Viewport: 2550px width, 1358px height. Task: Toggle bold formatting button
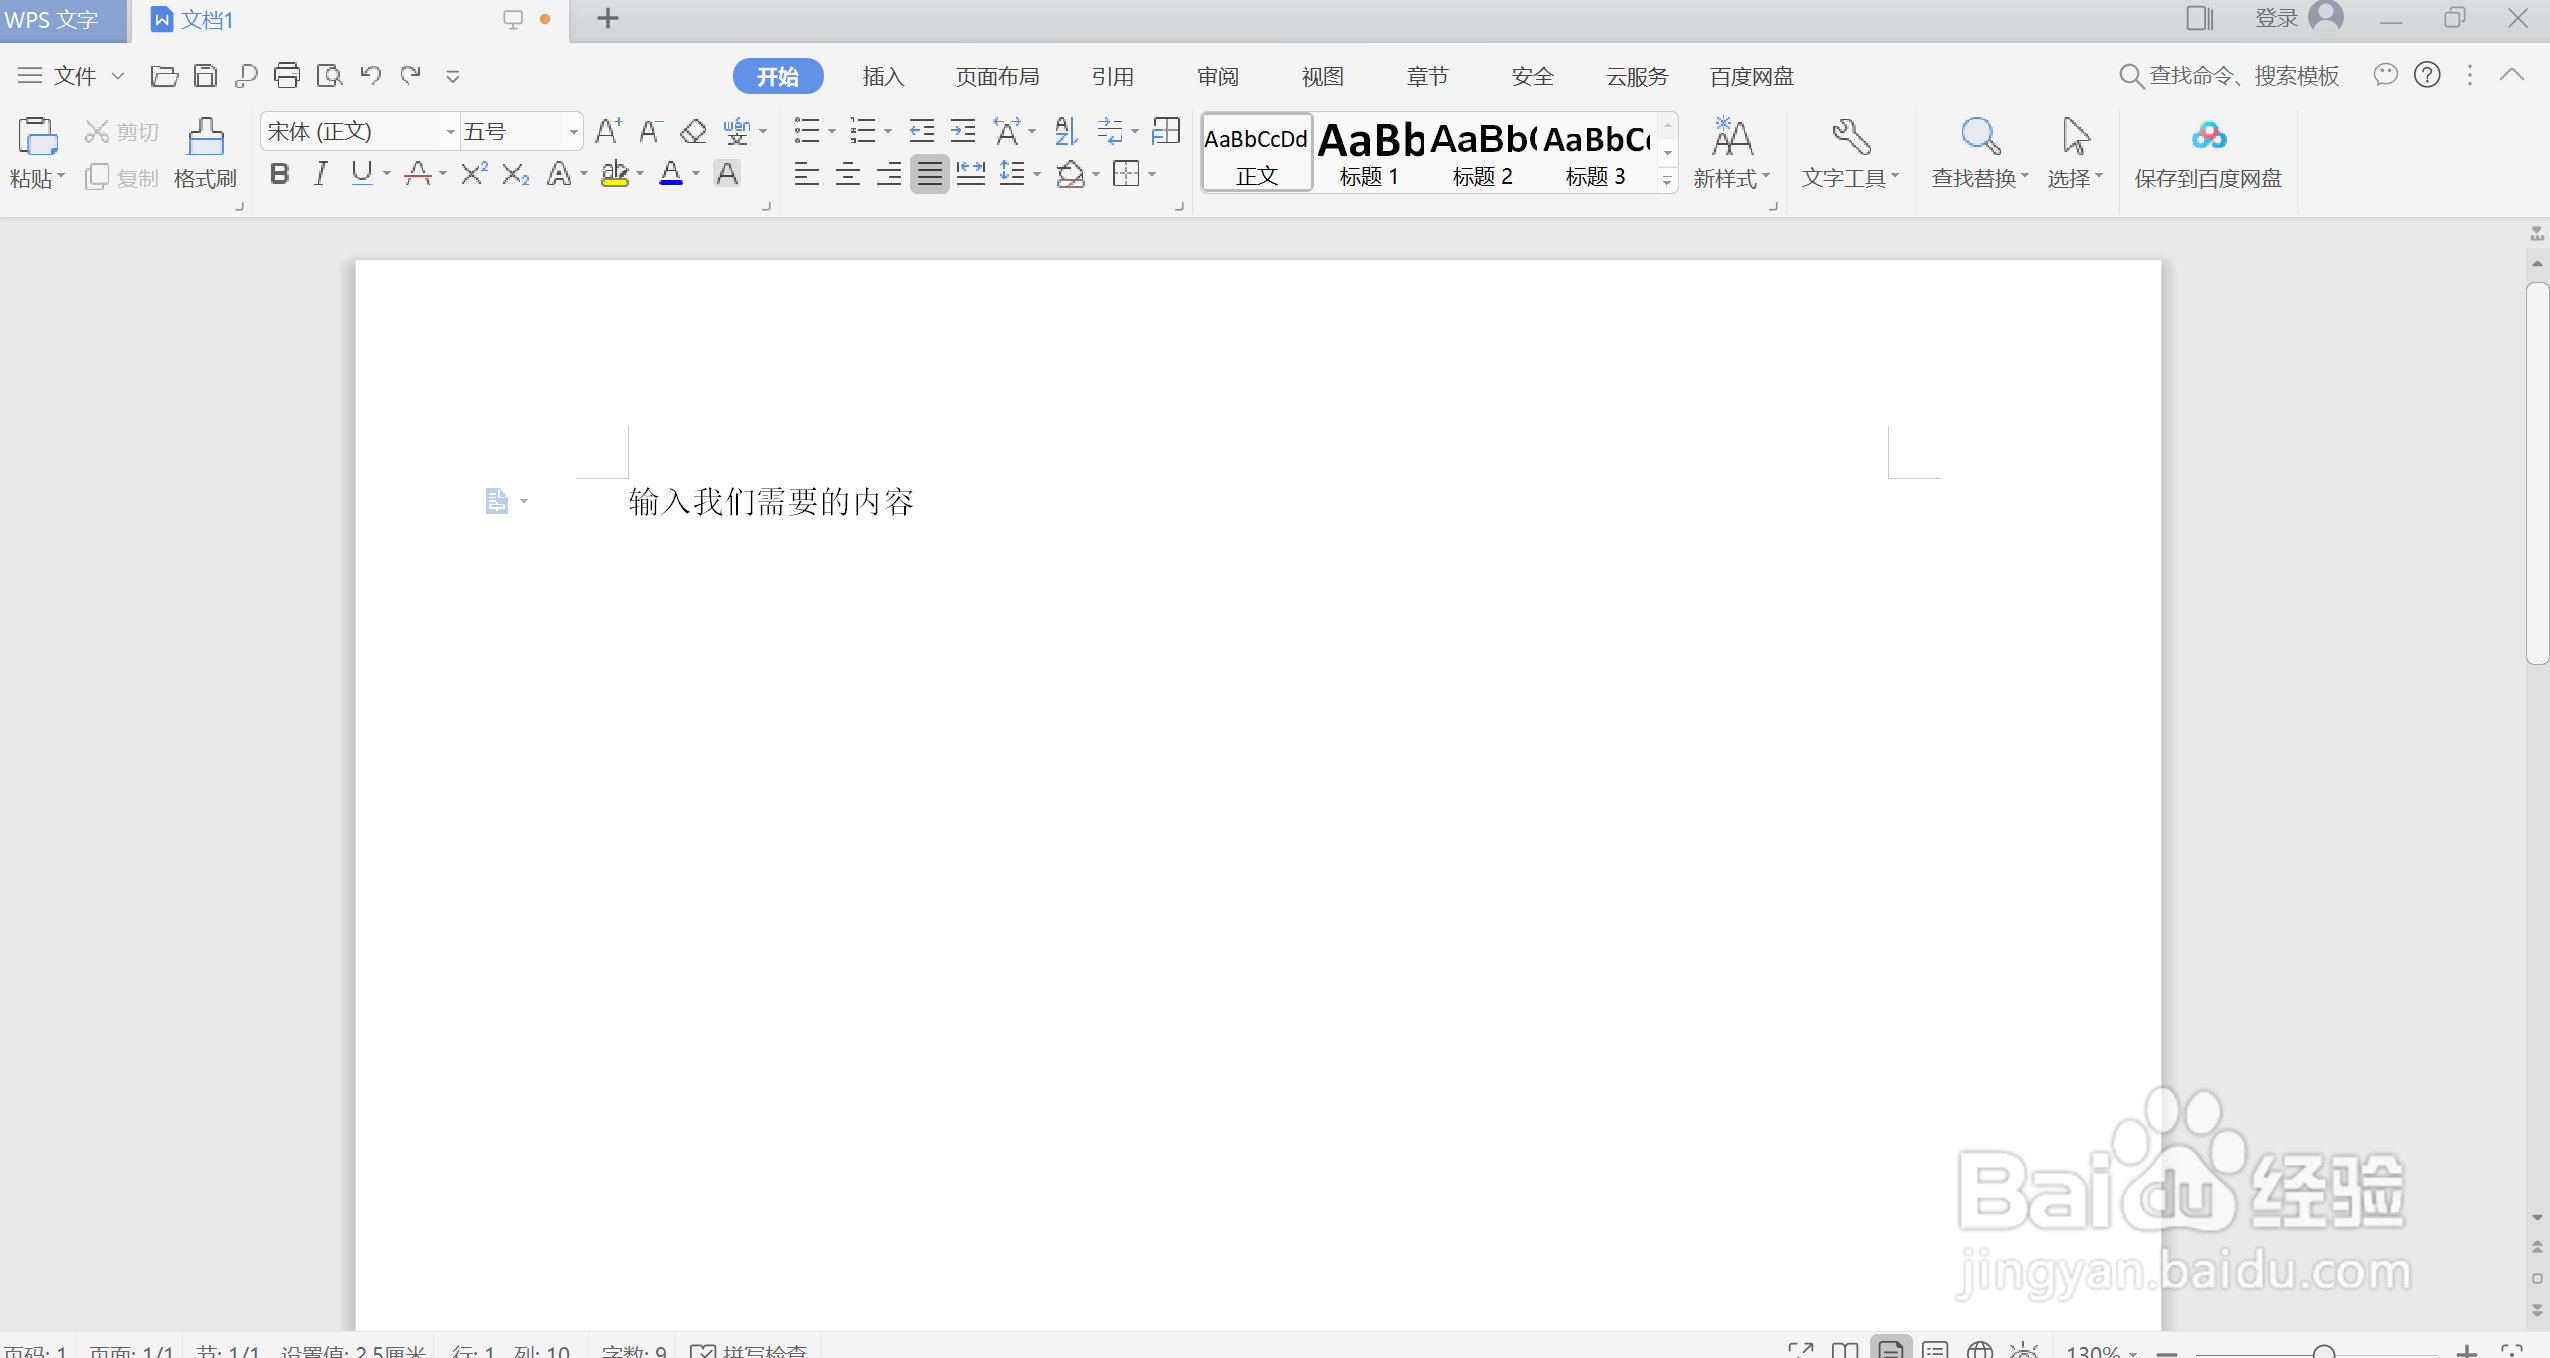(280, 174)
